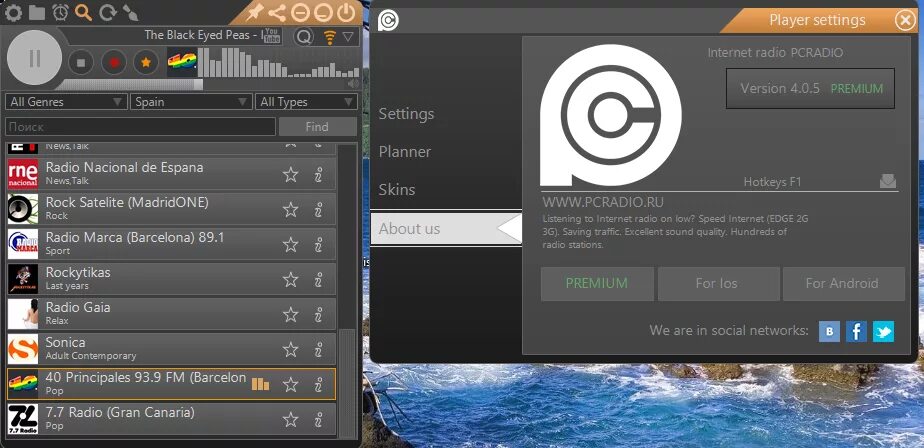Click the For Android button
This screenshot has width=924, height=448.
[x=844, y=284]
